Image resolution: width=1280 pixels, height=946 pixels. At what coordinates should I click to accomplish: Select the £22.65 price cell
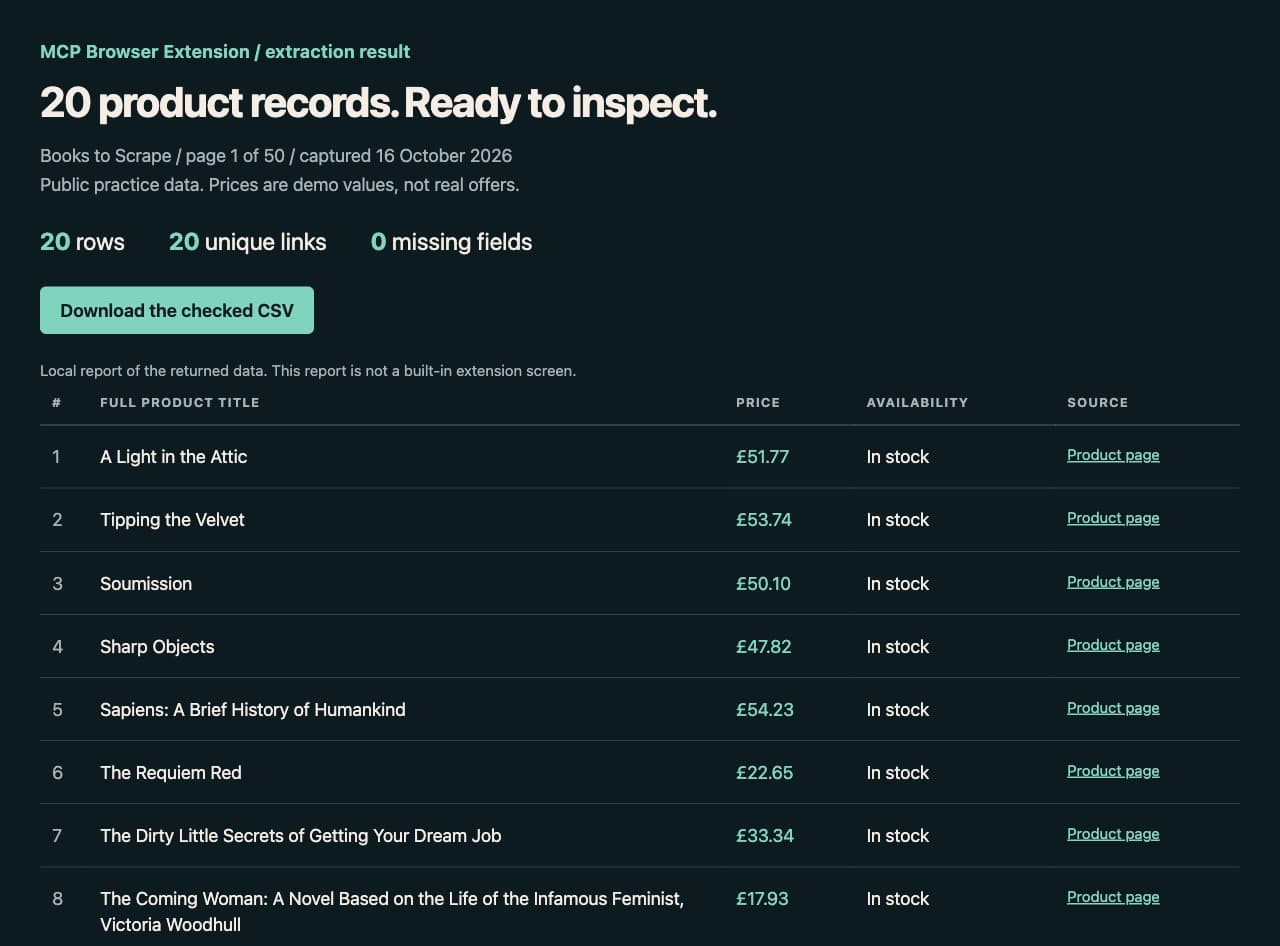pyautogui.click(x=765, y=773)
